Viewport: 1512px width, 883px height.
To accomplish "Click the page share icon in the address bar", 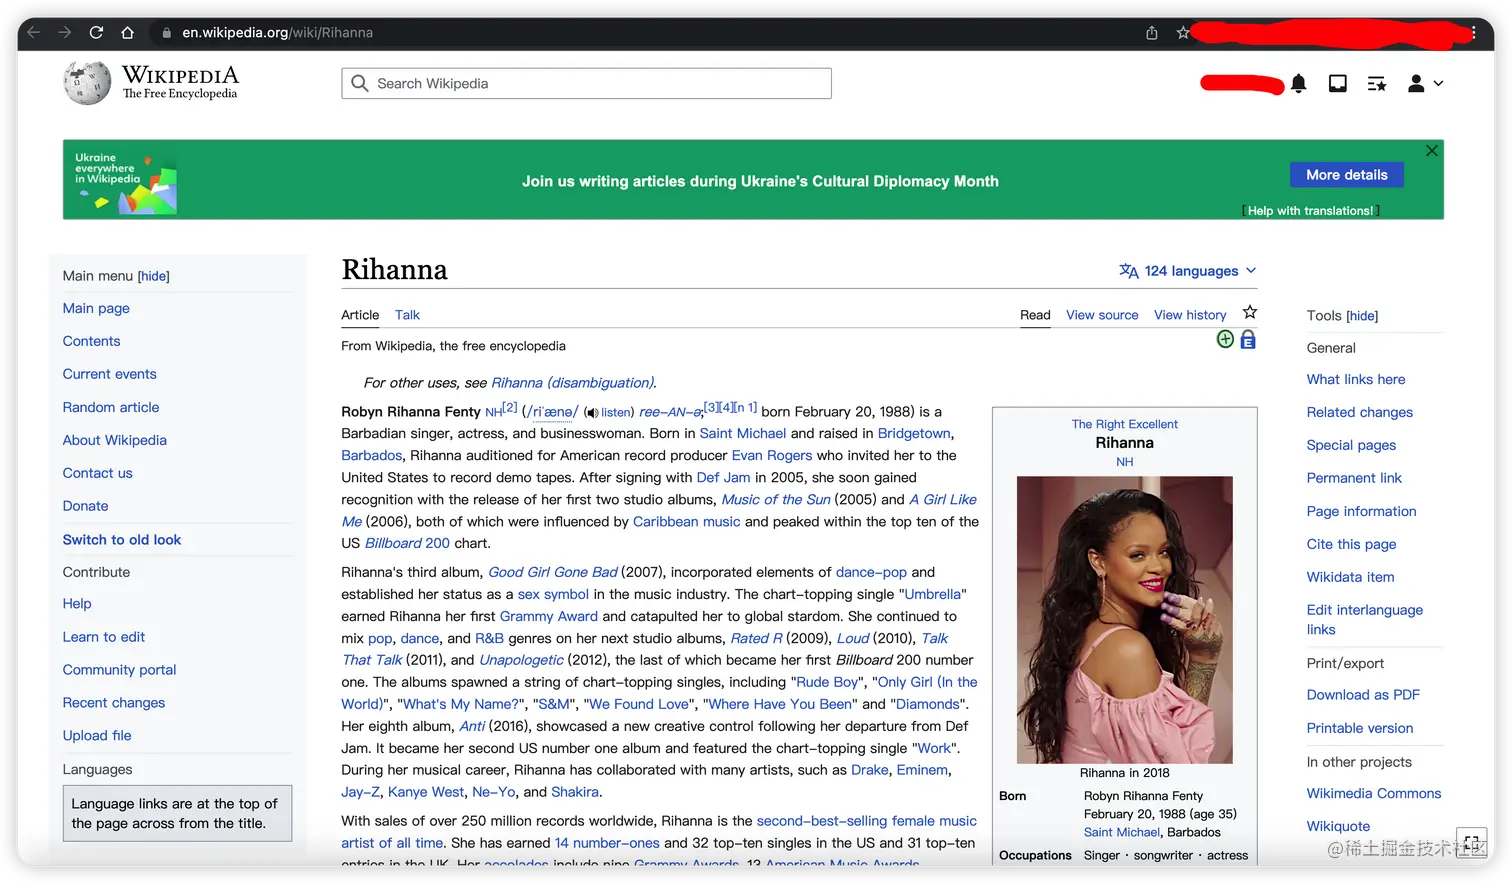I will pyautogui.click(x=1150, y=32).
